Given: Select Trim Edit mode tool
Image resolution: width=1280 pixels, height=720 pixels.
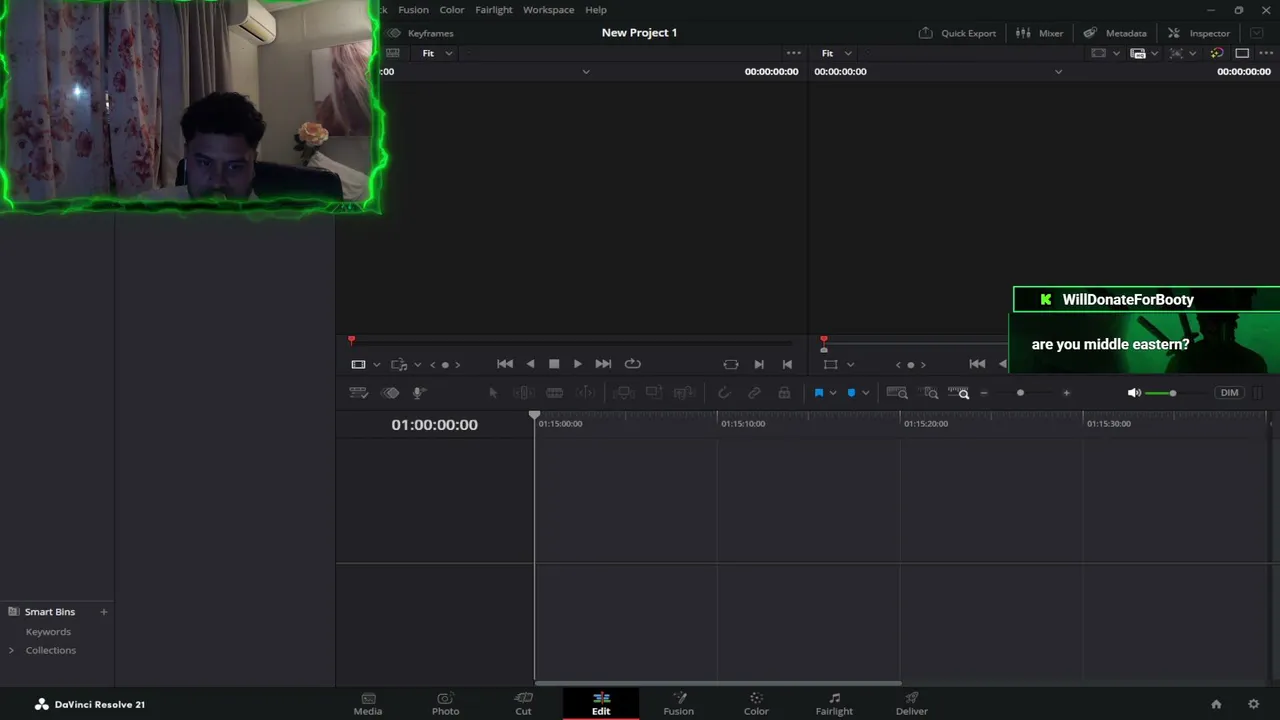Looking at the screenshot, I should click(x=523, y=393).
